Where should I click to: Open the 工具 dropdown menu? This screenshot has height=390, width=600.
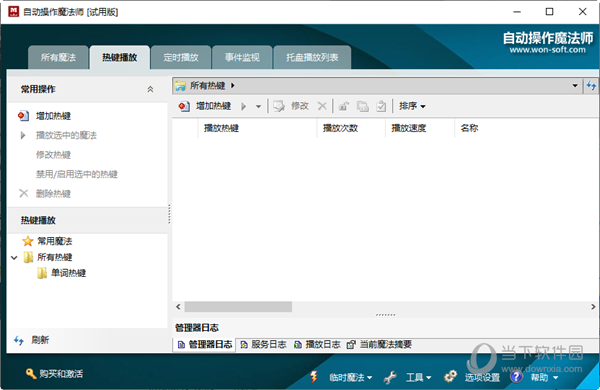(419, 377)
